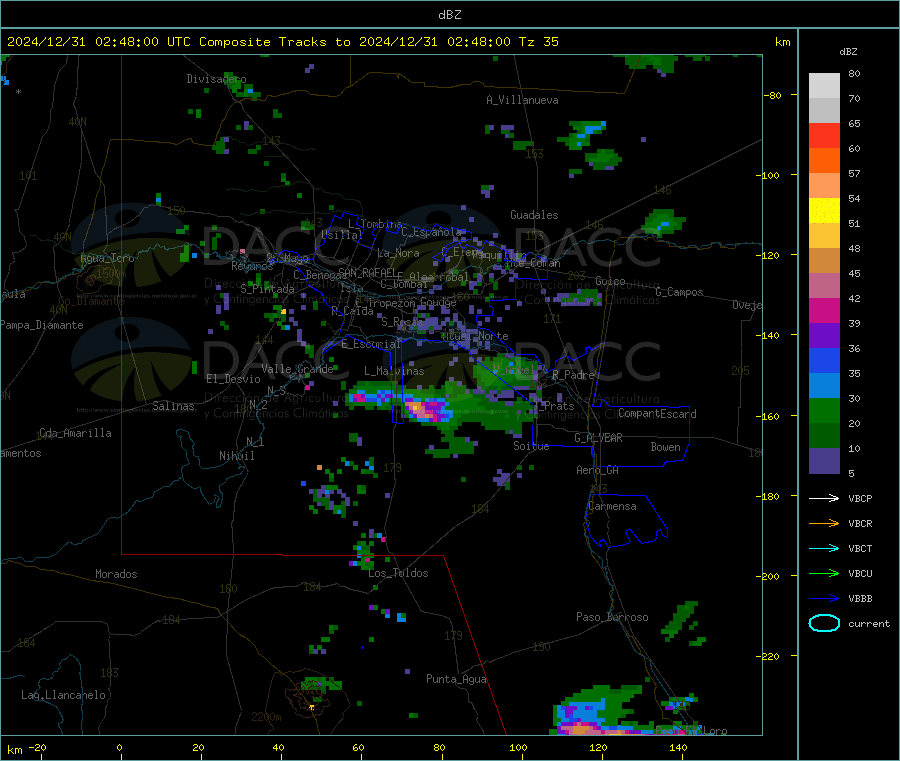Image resolution: width=900 pixels, height=761 pixels.
Task: Click the E_Escorial place label
Action: click(x=371, y=344)
